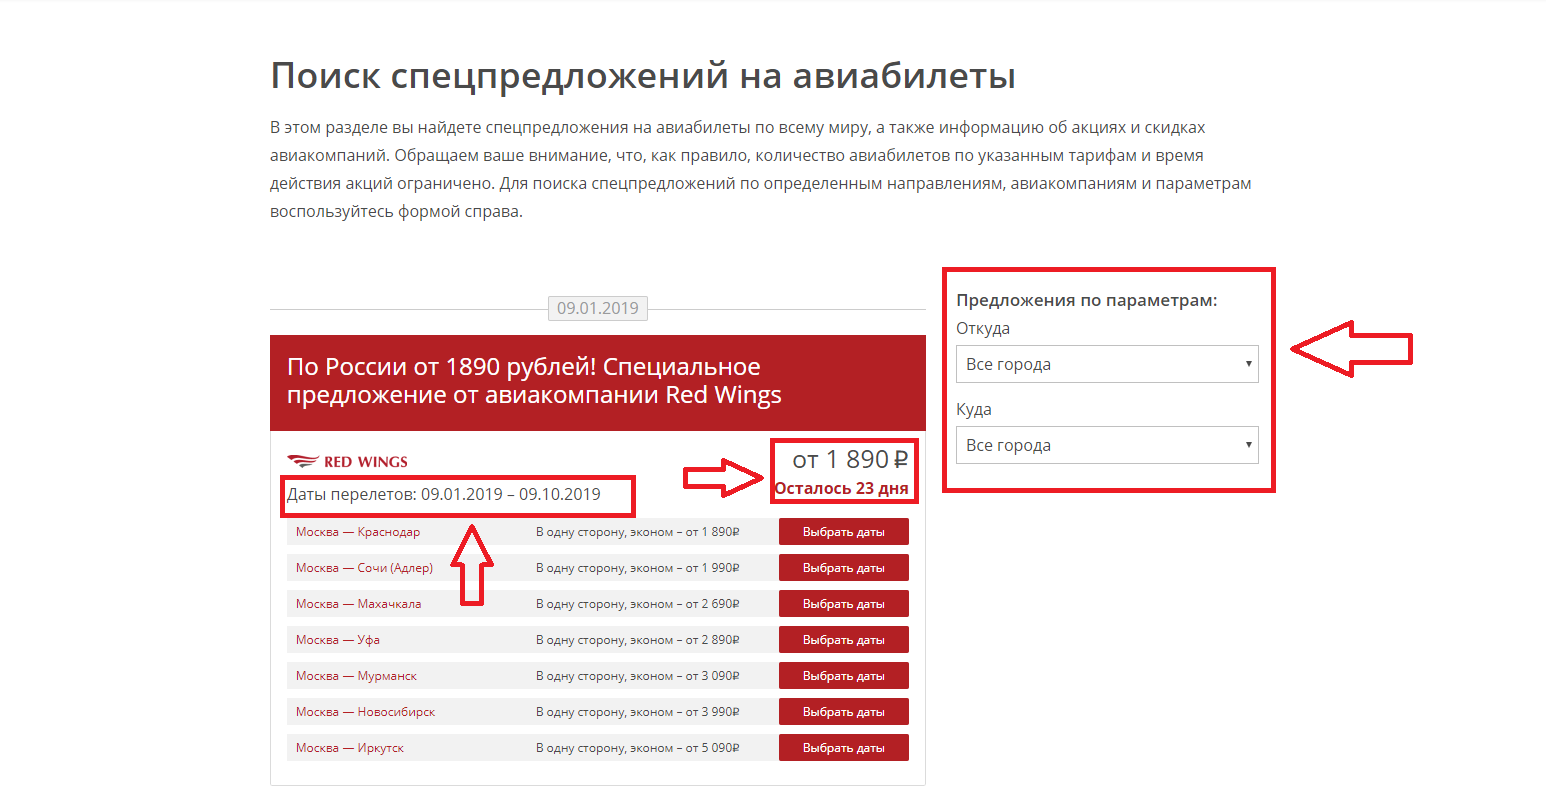Click fare text 'эконом – от 5 090₽'

coord(684,748)
